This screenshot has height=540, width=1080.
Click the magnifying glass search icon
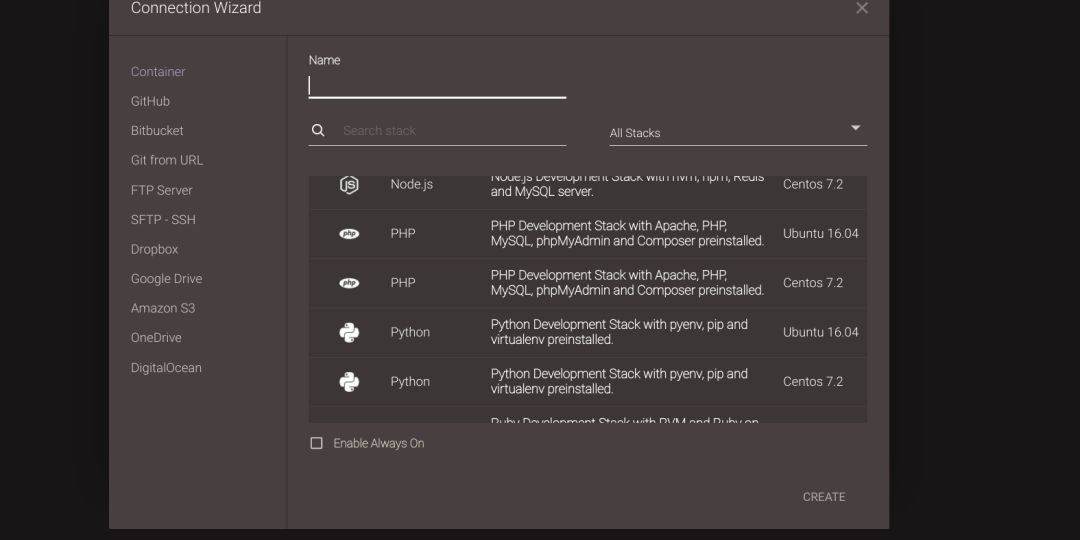[318, 130]
